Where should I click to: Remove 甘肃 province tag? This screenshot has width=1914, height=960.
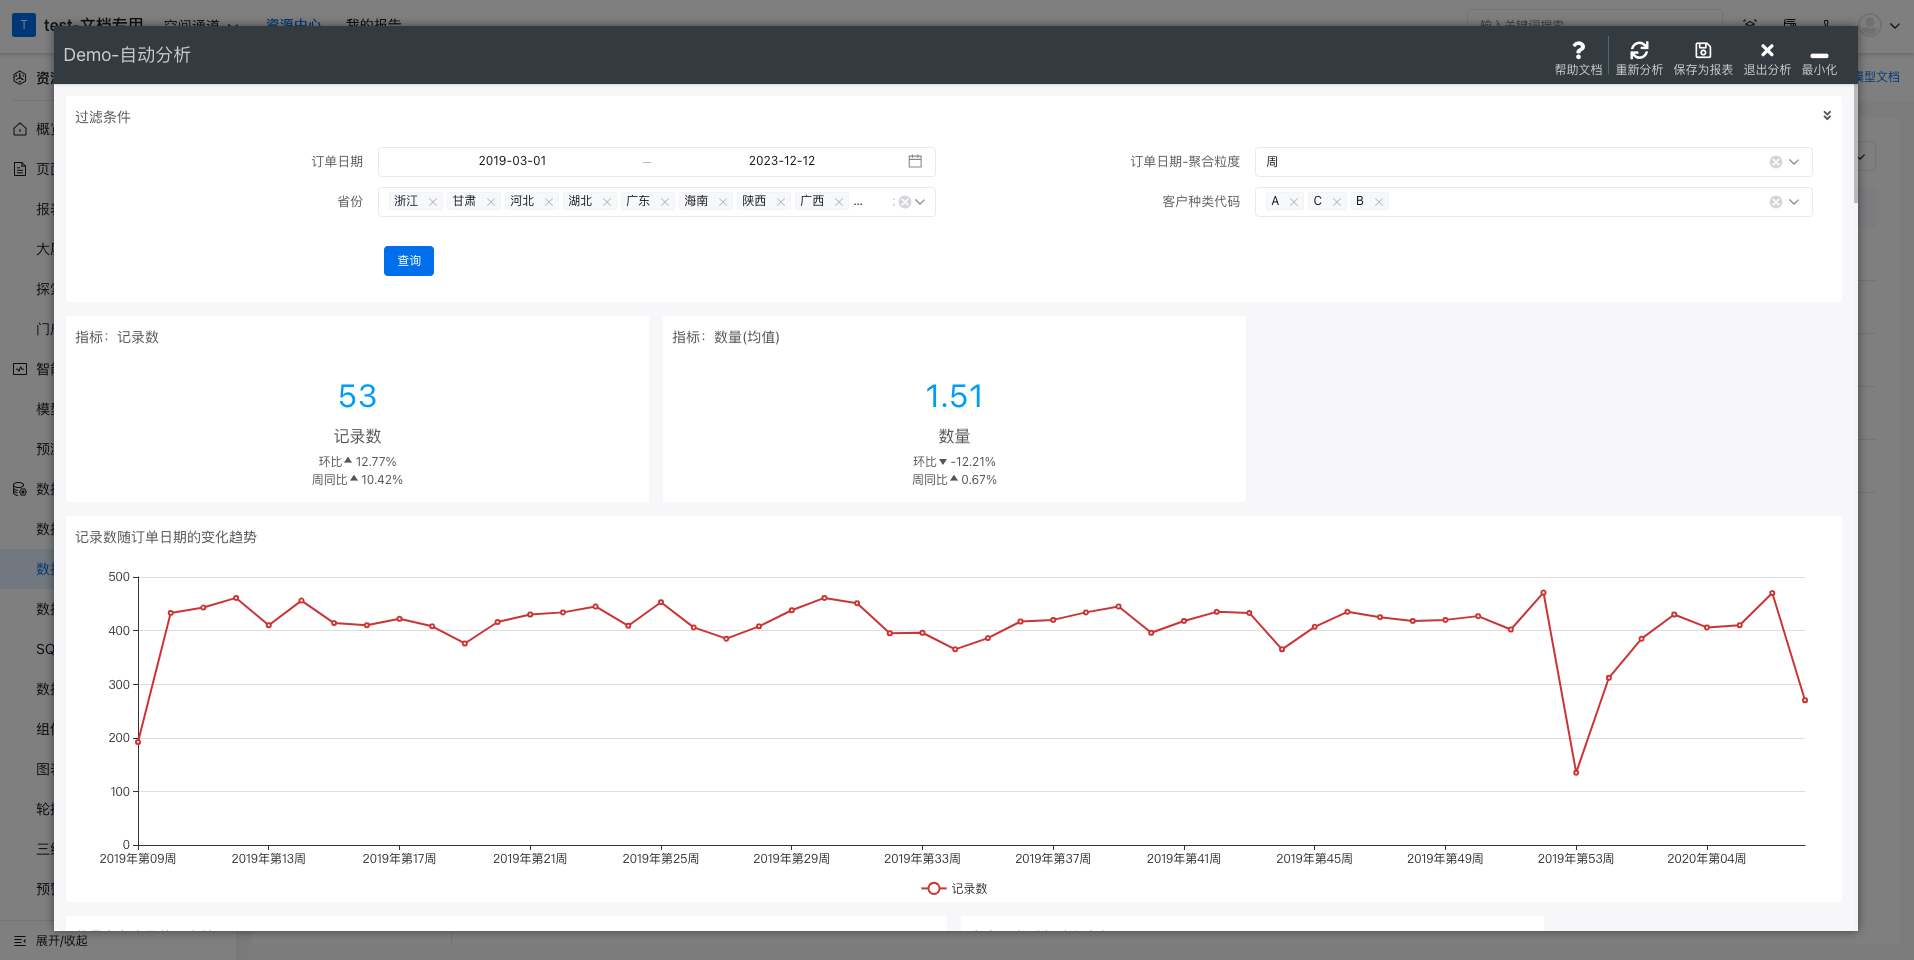coord(491,202)
